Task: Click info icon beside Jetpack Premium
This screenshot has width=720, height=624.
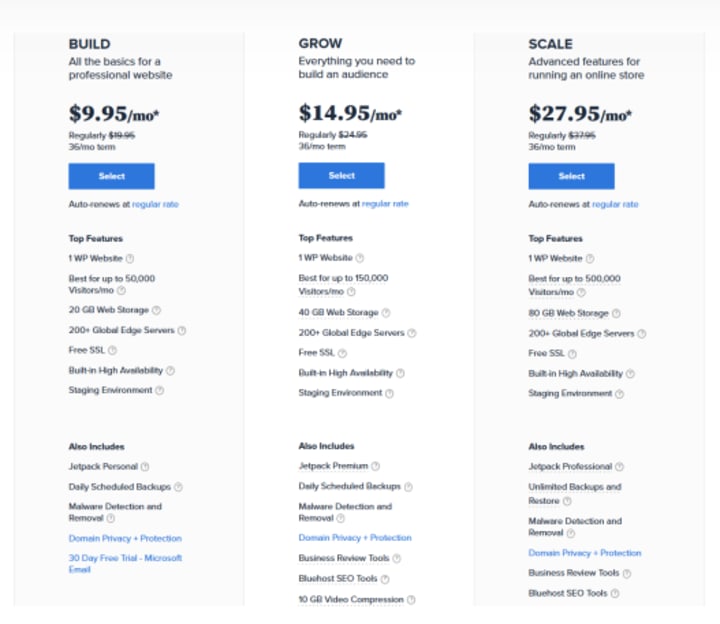Action: [376, 467]
